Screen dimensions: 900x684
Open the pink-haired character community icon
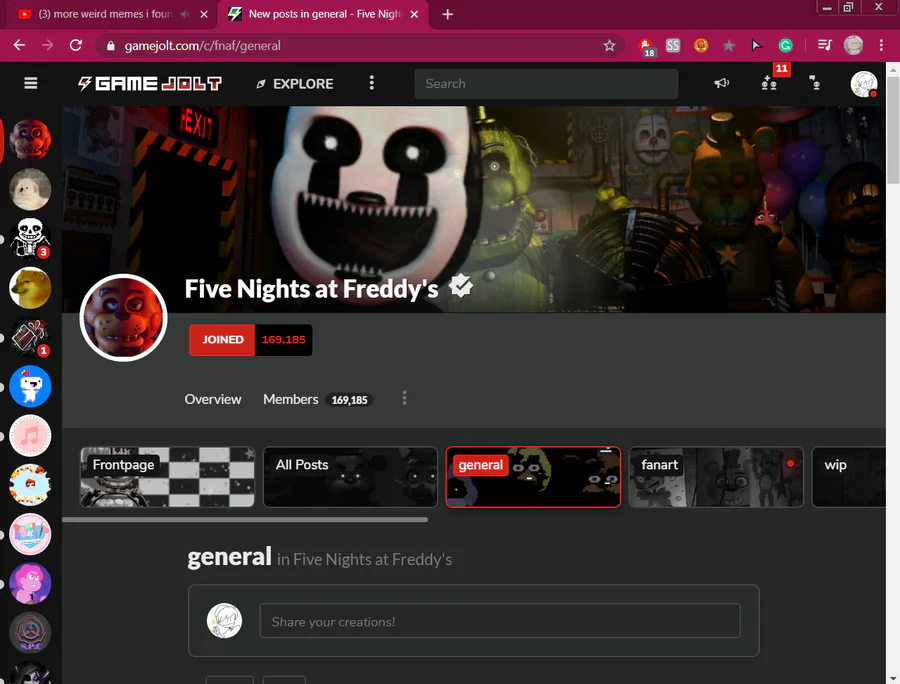30,584
